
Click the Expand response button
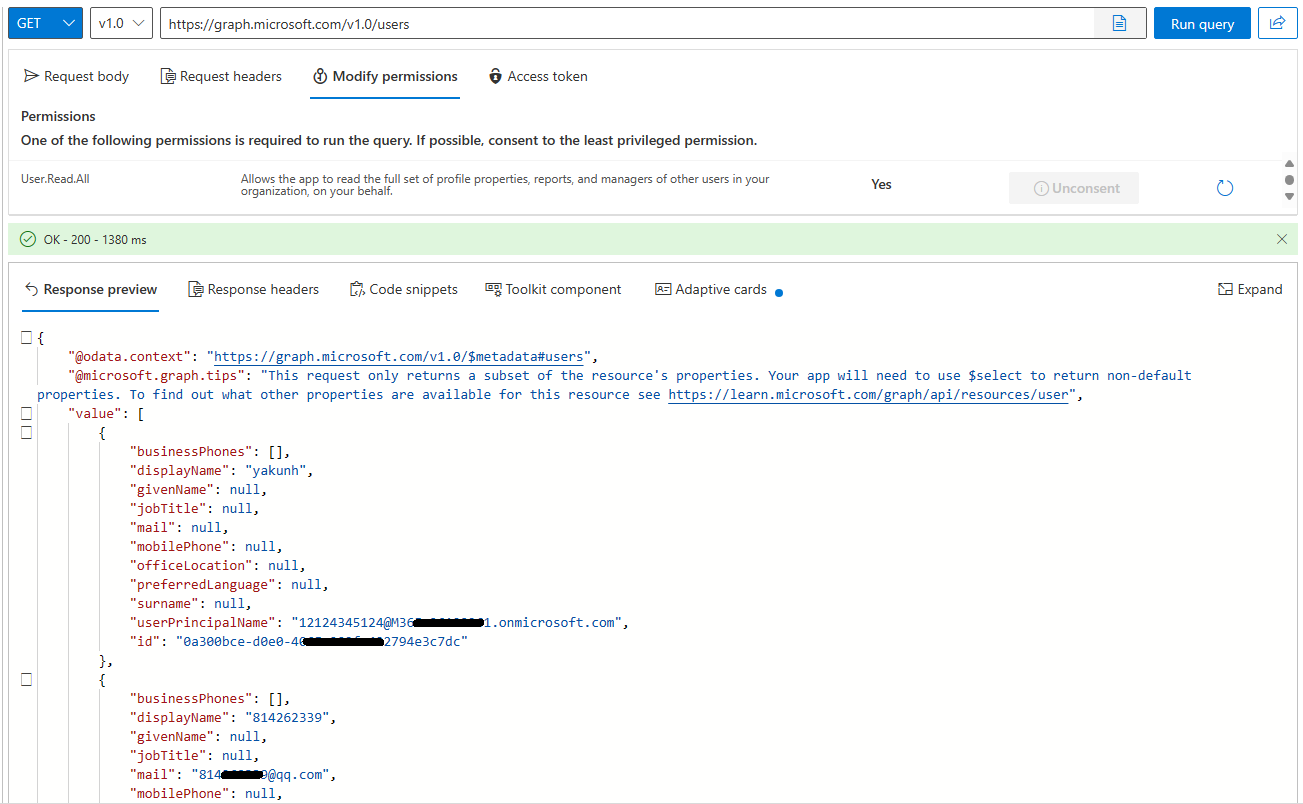pos(1250,289)
